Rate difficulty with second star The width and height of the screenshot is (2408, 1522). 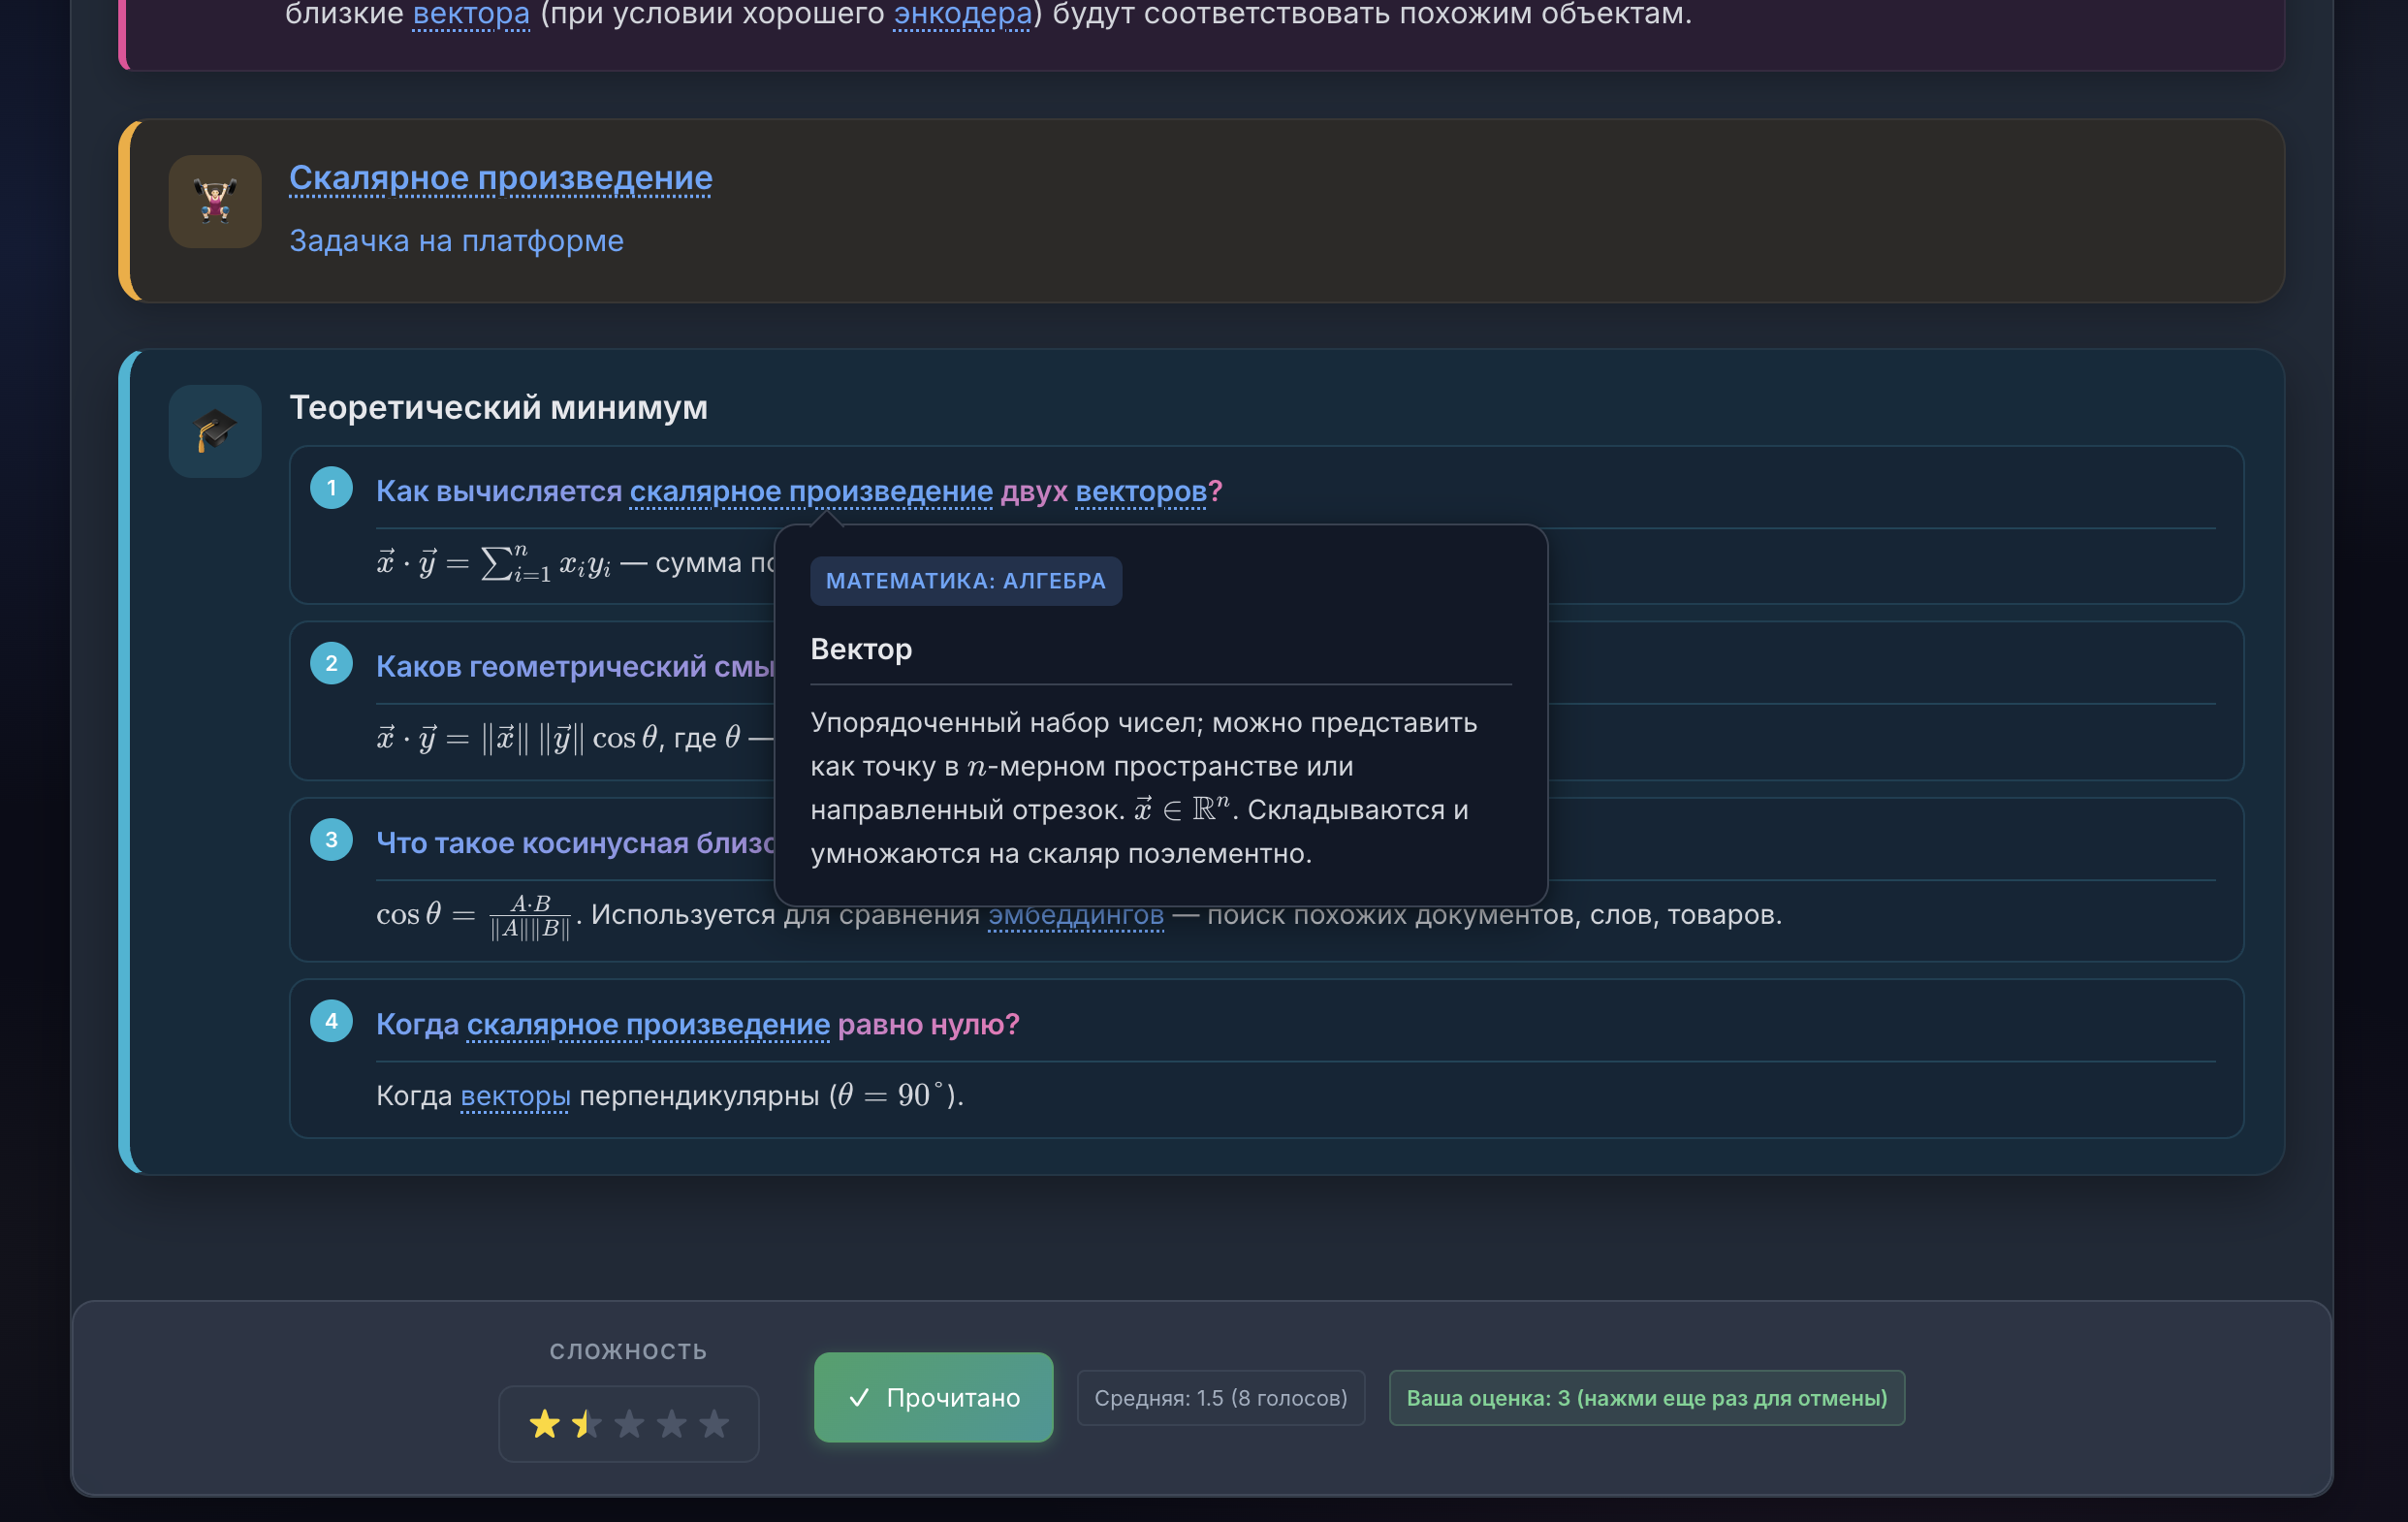pos(587,1423)
